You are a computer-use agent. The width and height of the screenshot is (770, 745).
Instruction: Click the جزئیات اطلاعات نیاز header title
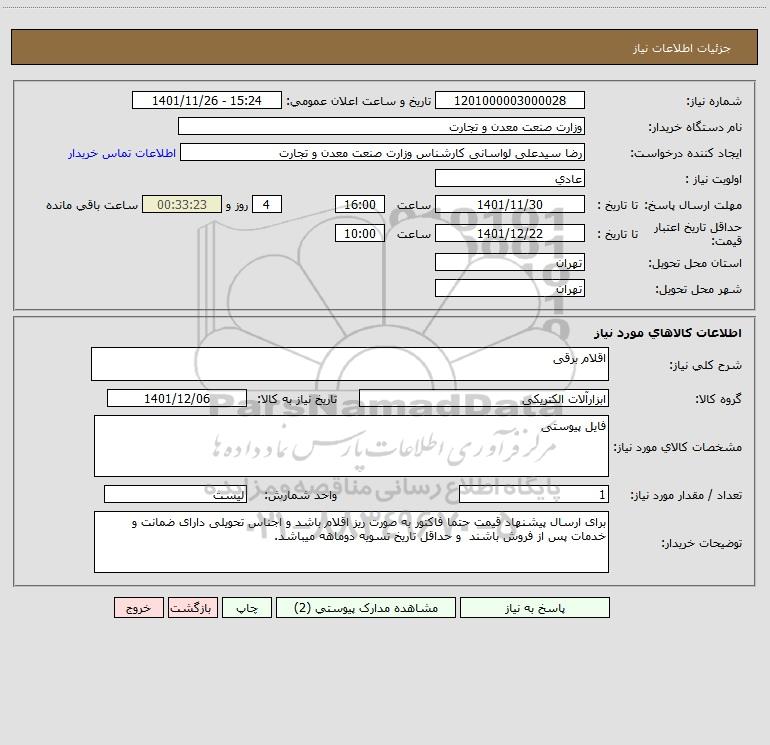point(682,48)
